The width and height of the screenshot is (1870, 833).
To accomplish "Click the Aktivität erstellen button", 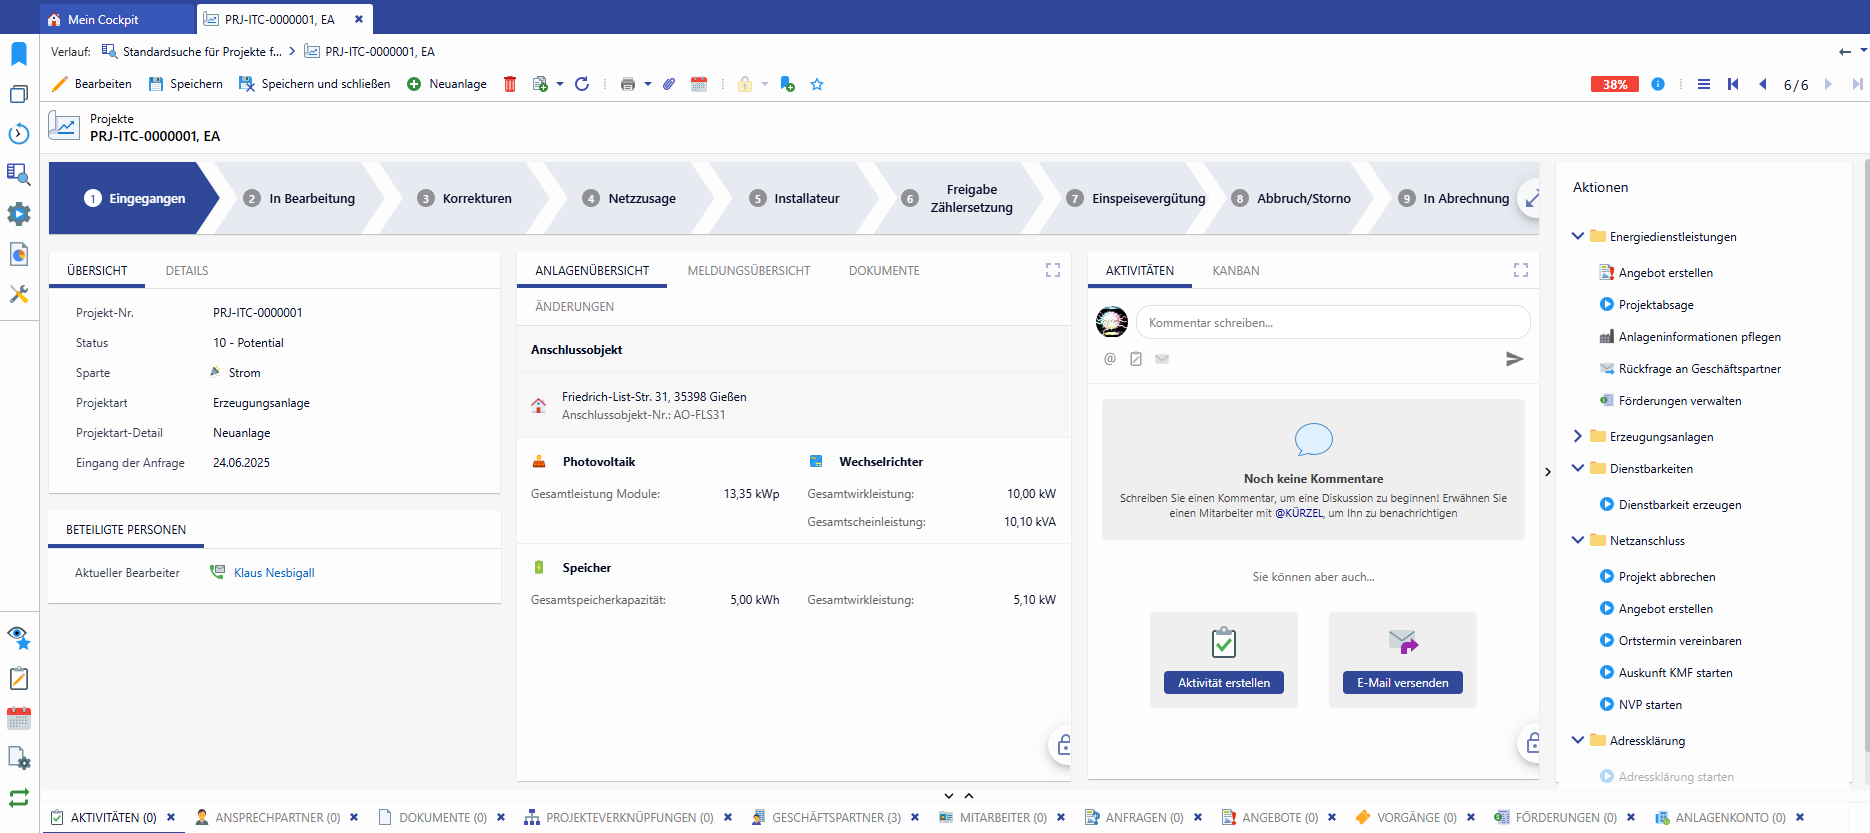I will [1223, 683].
